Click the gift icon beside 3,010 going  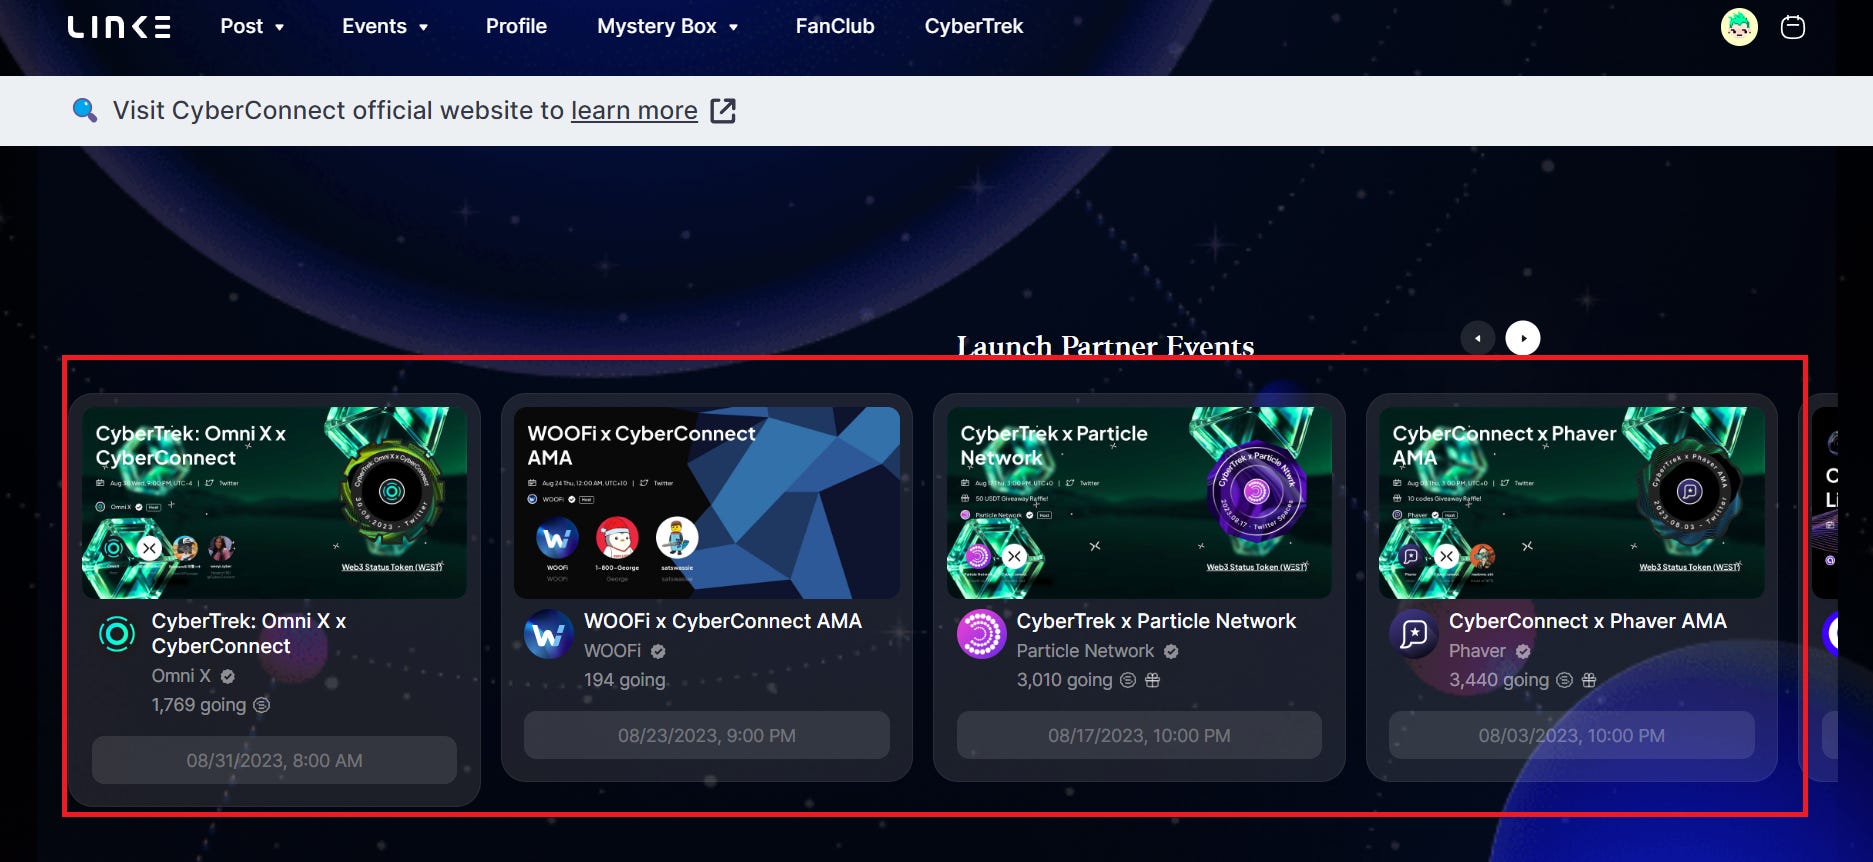1152,680
